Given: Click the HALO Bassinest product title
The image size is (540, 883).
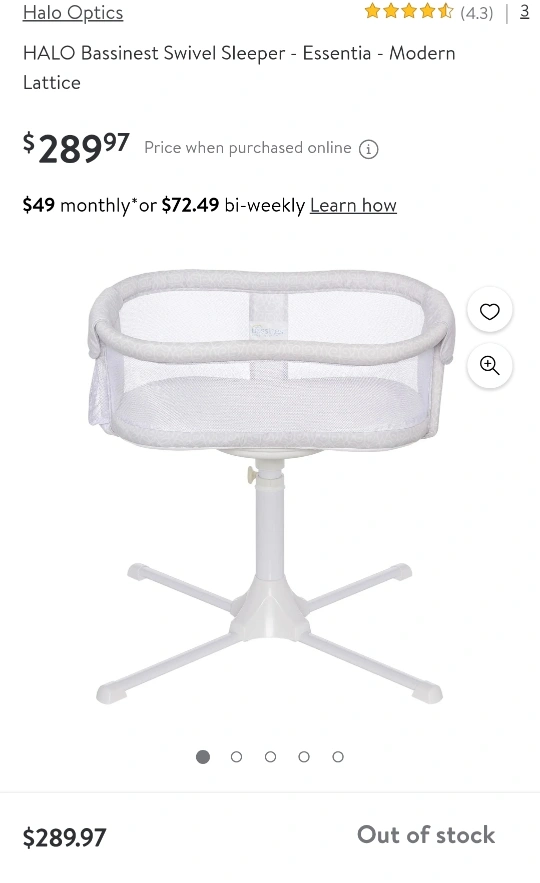Looking at the screenshot, I should pos(239,68).
